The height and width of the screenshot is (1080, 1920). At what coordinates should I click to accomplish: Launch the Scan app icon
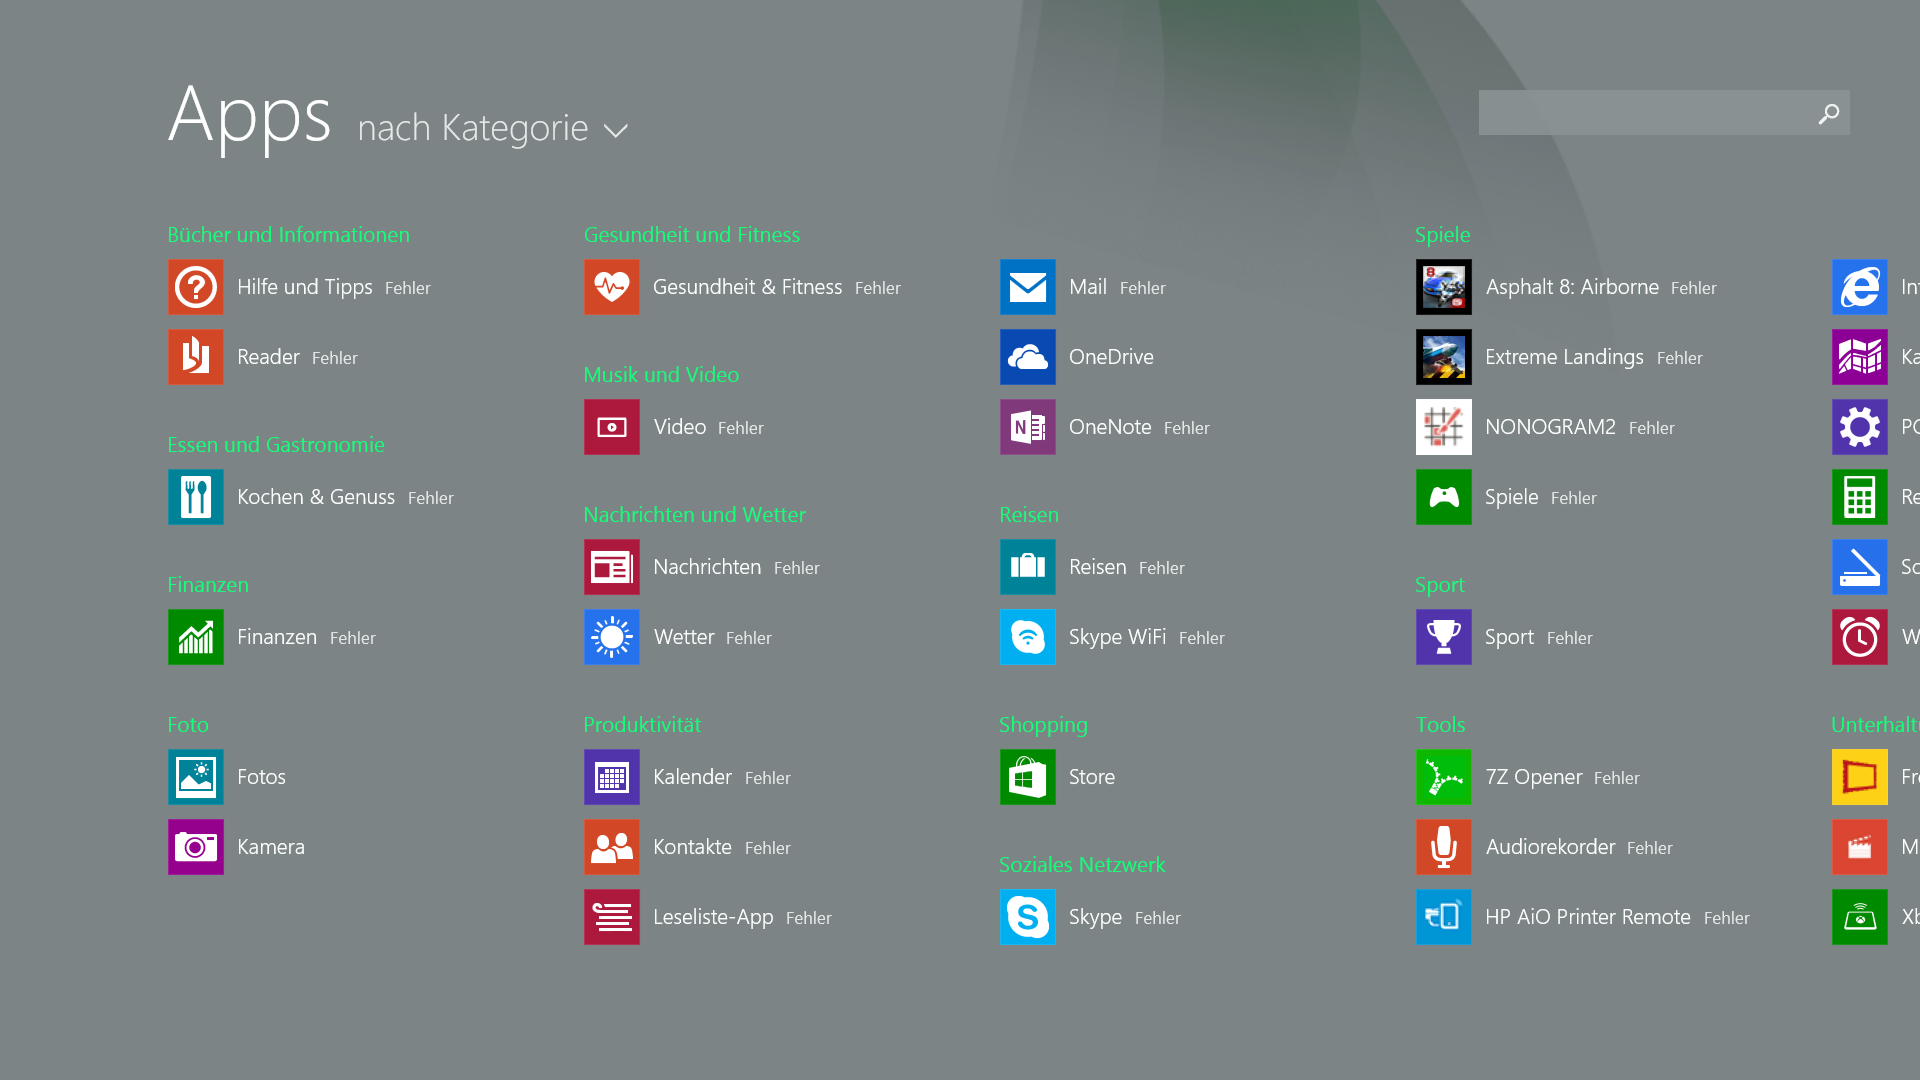(1859, 567)
